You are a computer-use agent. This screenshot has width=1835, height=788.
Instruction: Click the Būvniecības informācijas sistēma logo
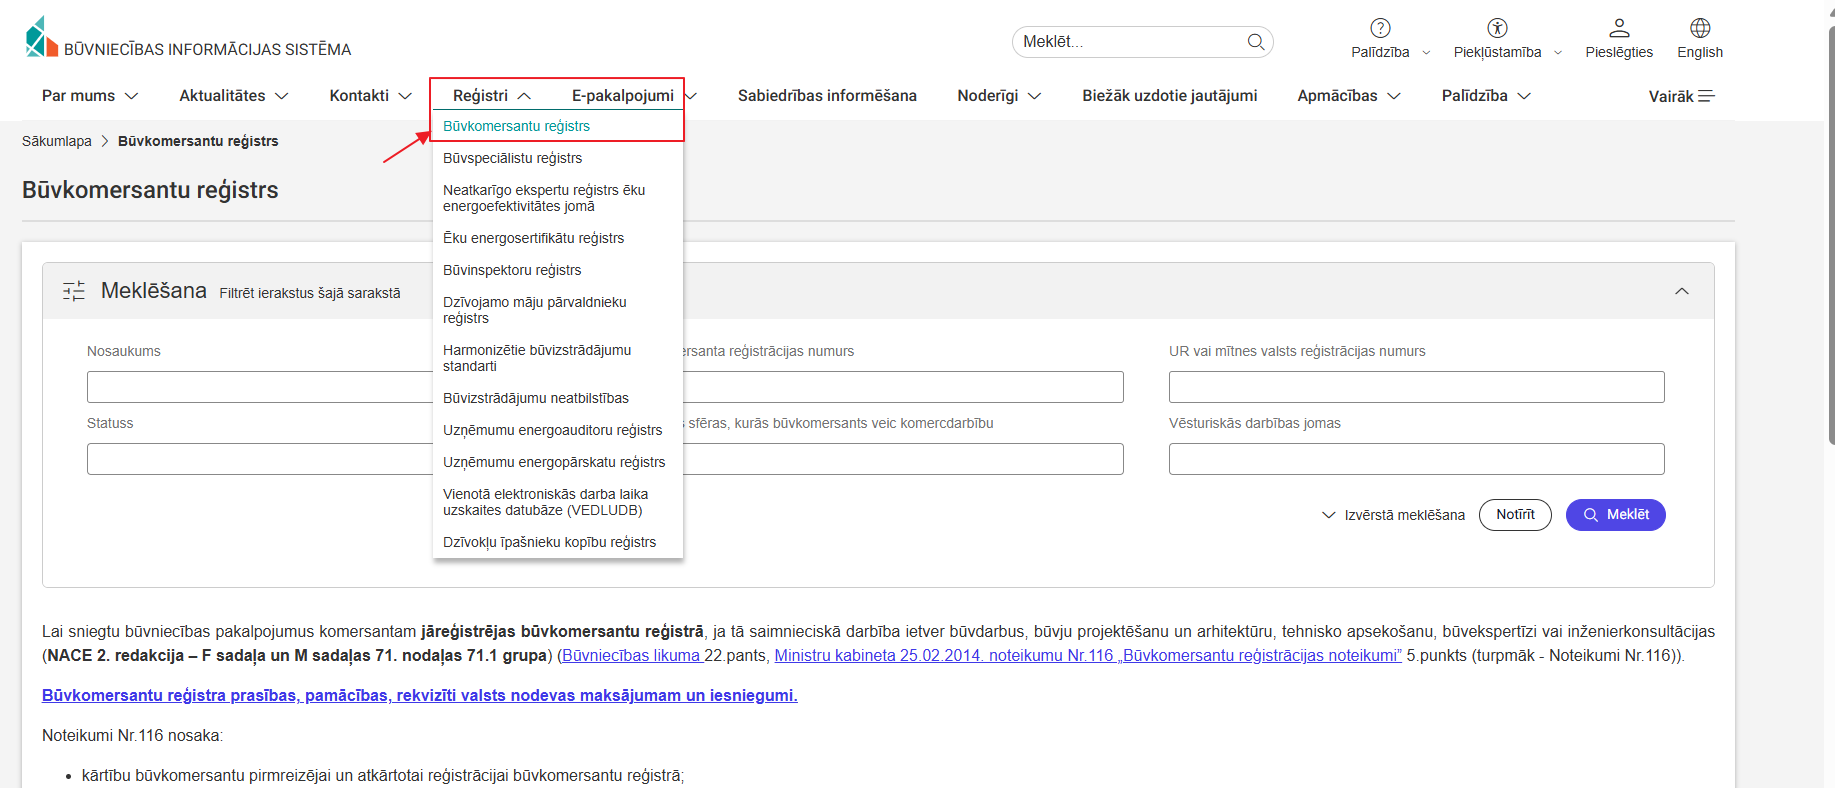(188, 38)
